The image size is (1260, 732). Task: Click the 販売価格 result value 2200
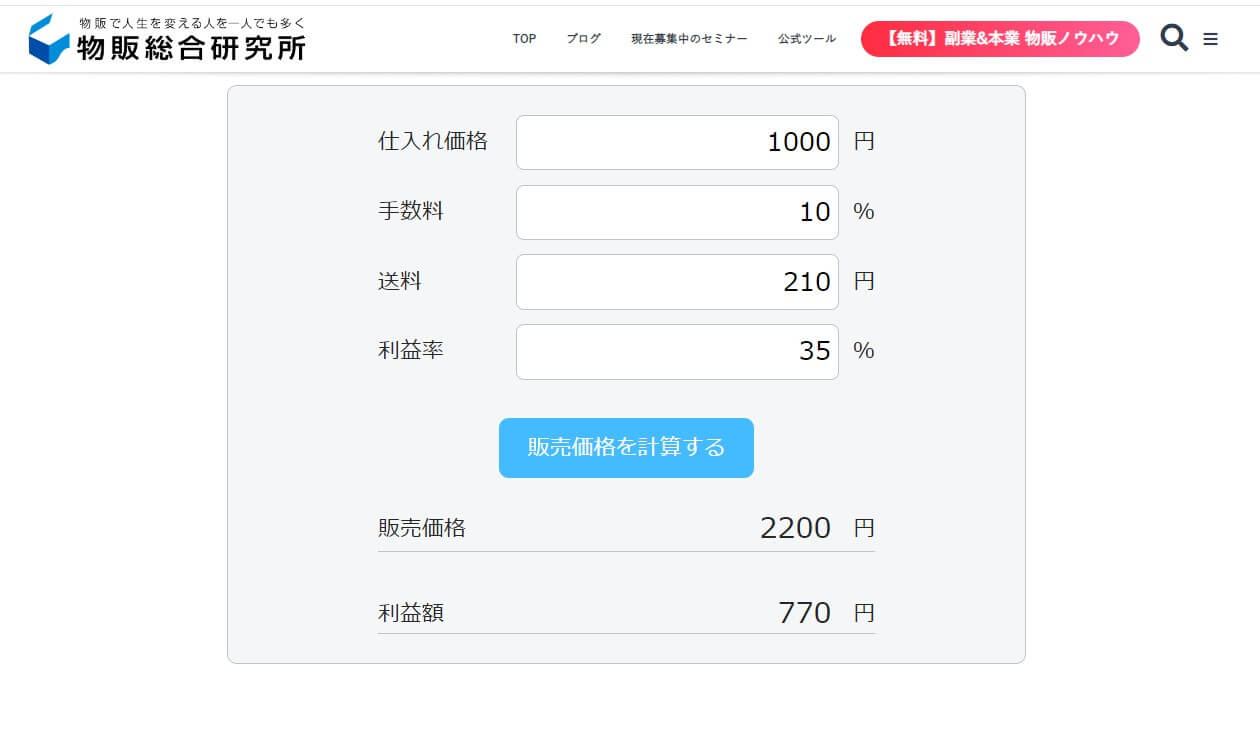(795, 527)
